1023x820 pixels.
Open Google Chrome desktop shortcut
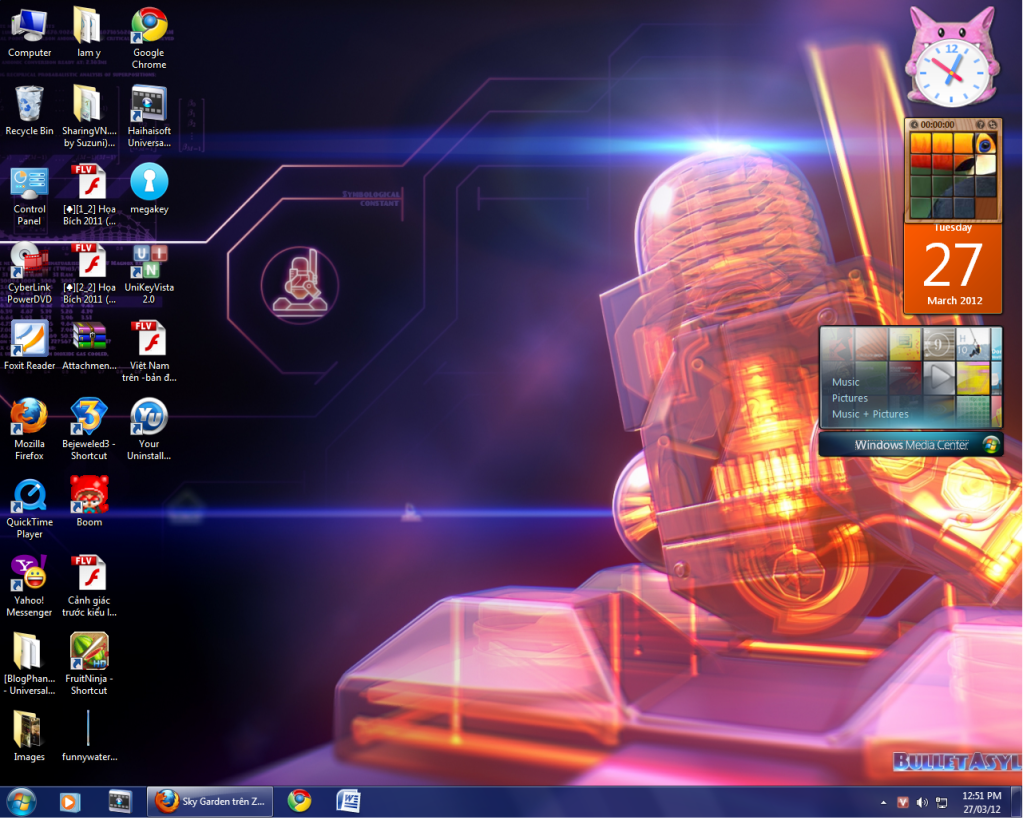coord(149,26)
